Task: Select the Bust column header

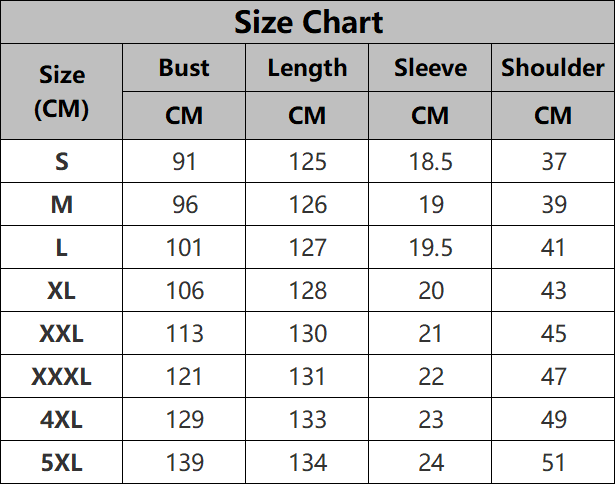Action: 184,68
